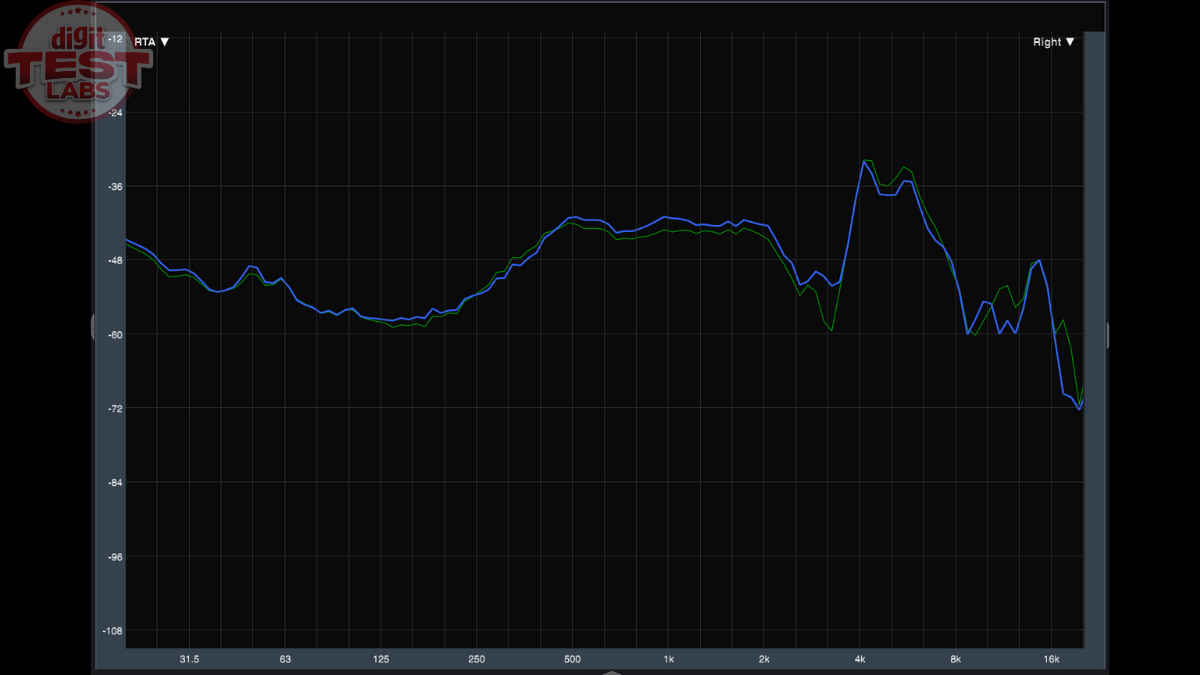Click the 500 Hz frequency label
Viewport: 1200px width, 675px height.
click(x=572, y=659)
